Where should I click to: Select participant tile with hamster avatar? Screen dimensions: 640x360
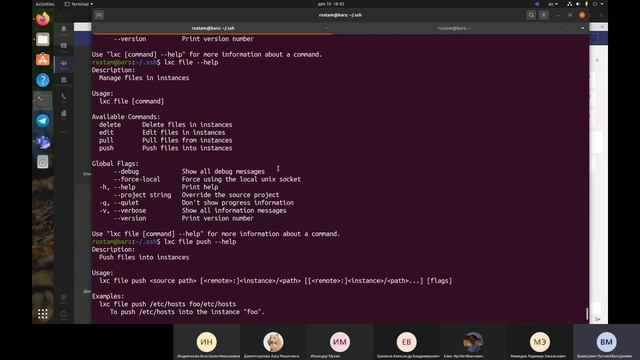(273, 342)
